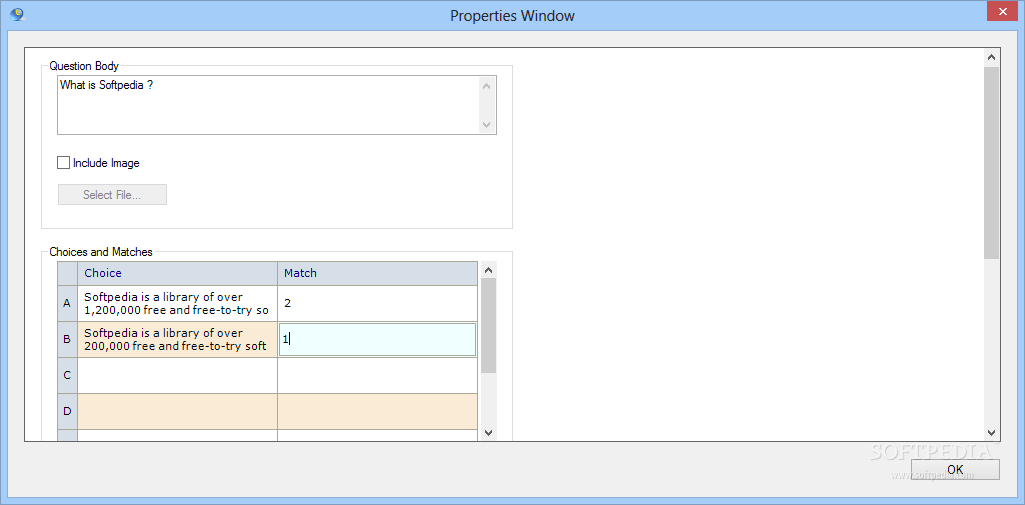Click the main panel scrollbar thumb
This screenshot has height=505, width=1025.
coord(991,162)
